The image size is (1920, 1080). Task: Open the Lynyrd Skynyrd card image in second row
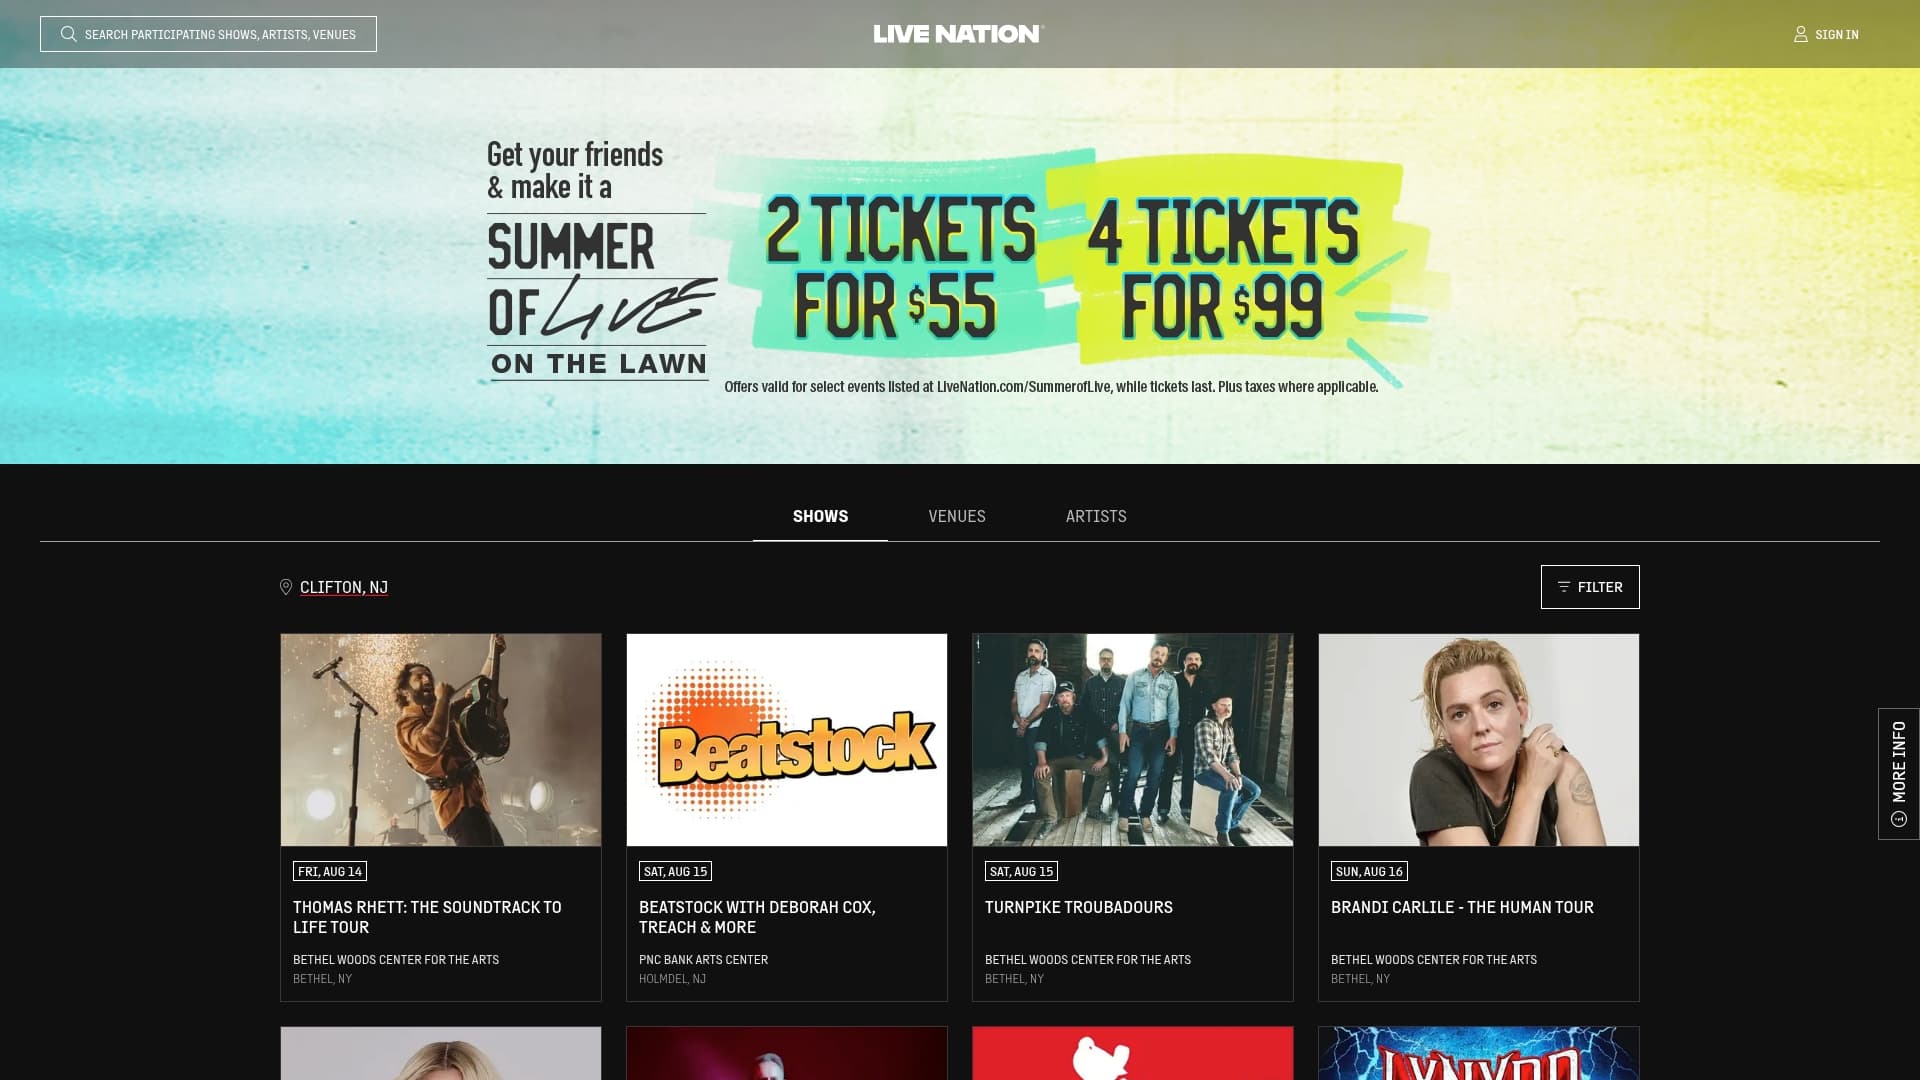tap(1479, 1053)
